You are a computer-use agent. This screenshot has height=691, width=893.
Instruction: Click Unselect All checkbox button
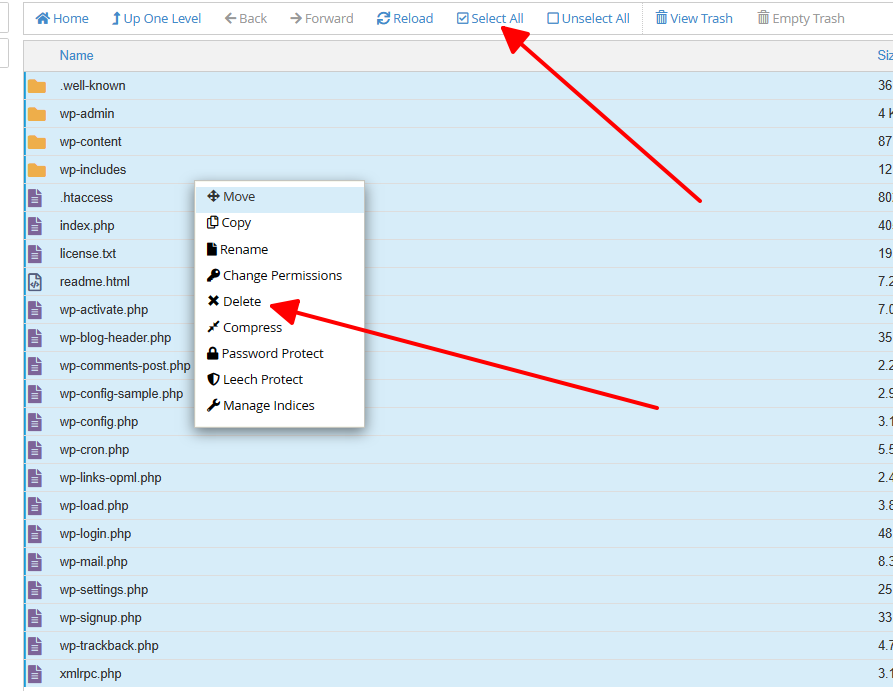click(x=588, y=18)
